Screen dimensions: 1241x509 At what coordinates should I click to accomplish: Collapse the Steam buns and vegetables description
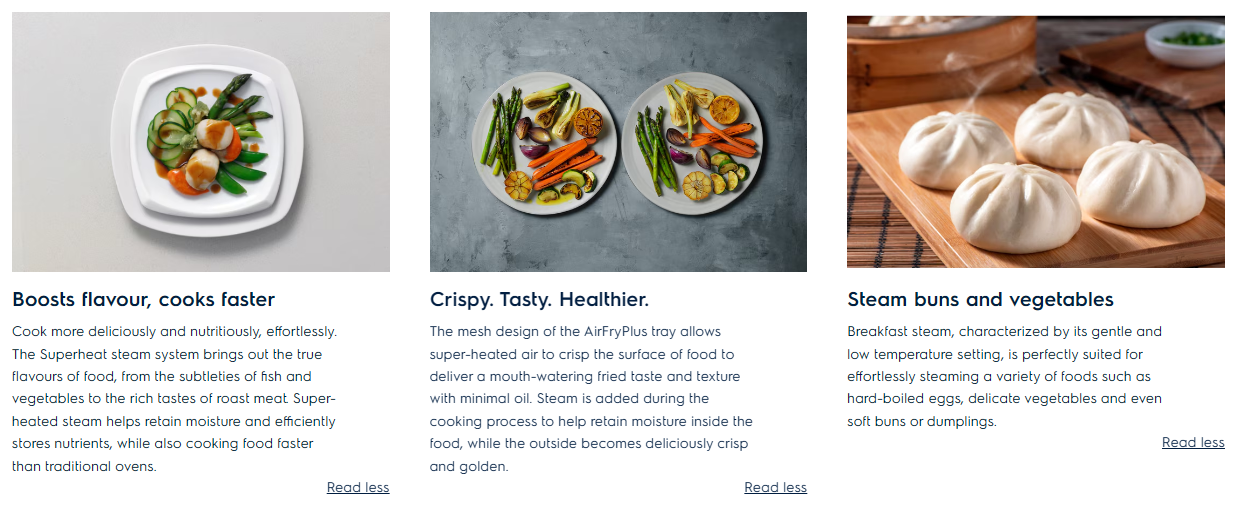[1192, 443]
